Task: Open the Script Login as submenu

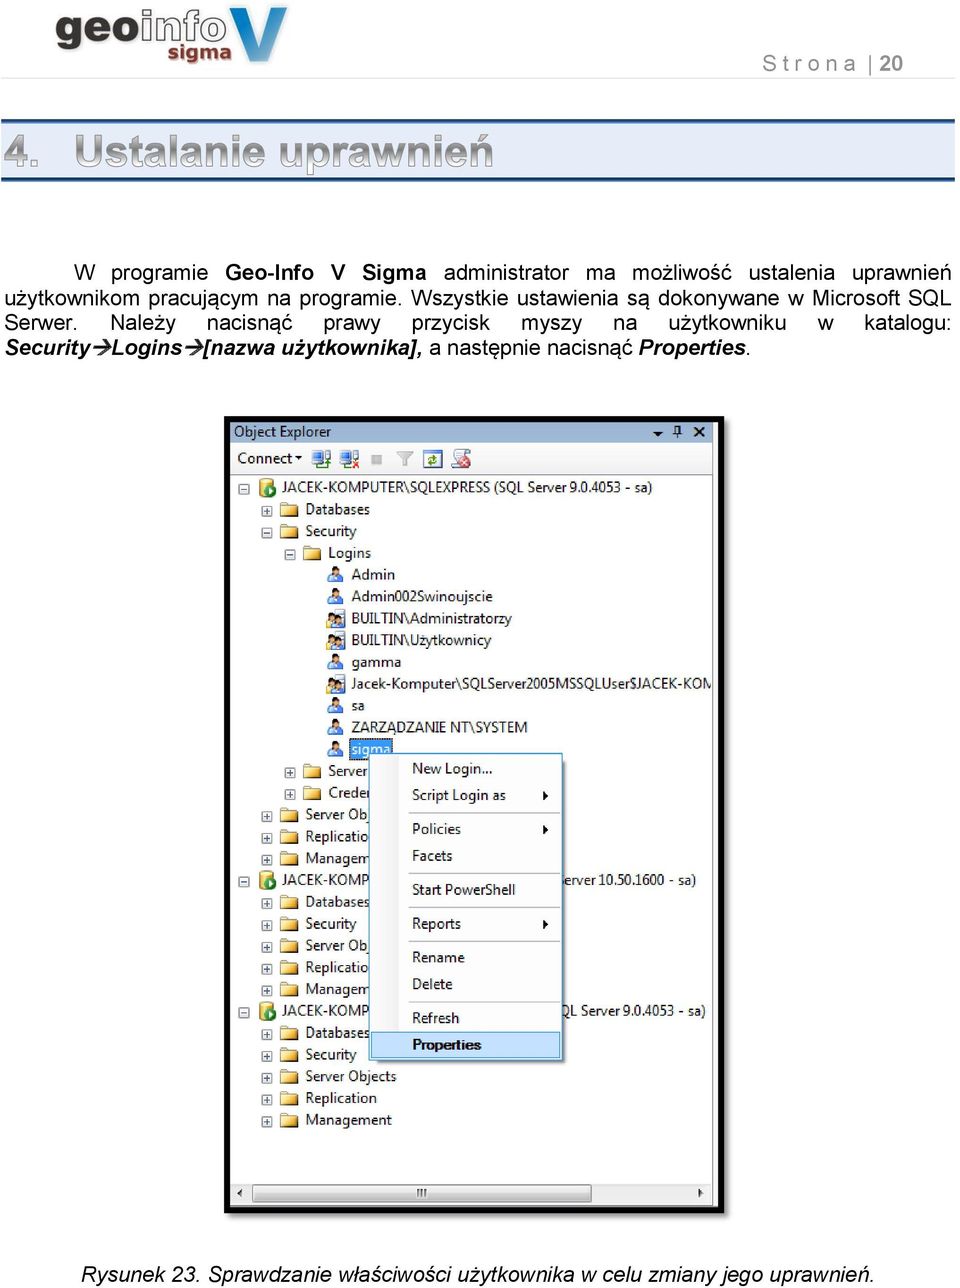Action: coord(466,796)
